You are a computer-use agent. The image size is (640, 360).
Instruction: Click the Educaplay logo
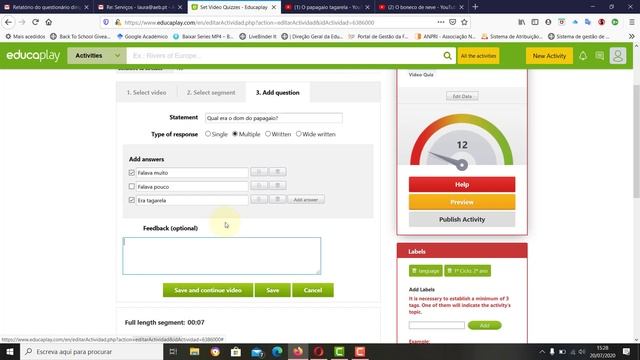tap(33, 56)
